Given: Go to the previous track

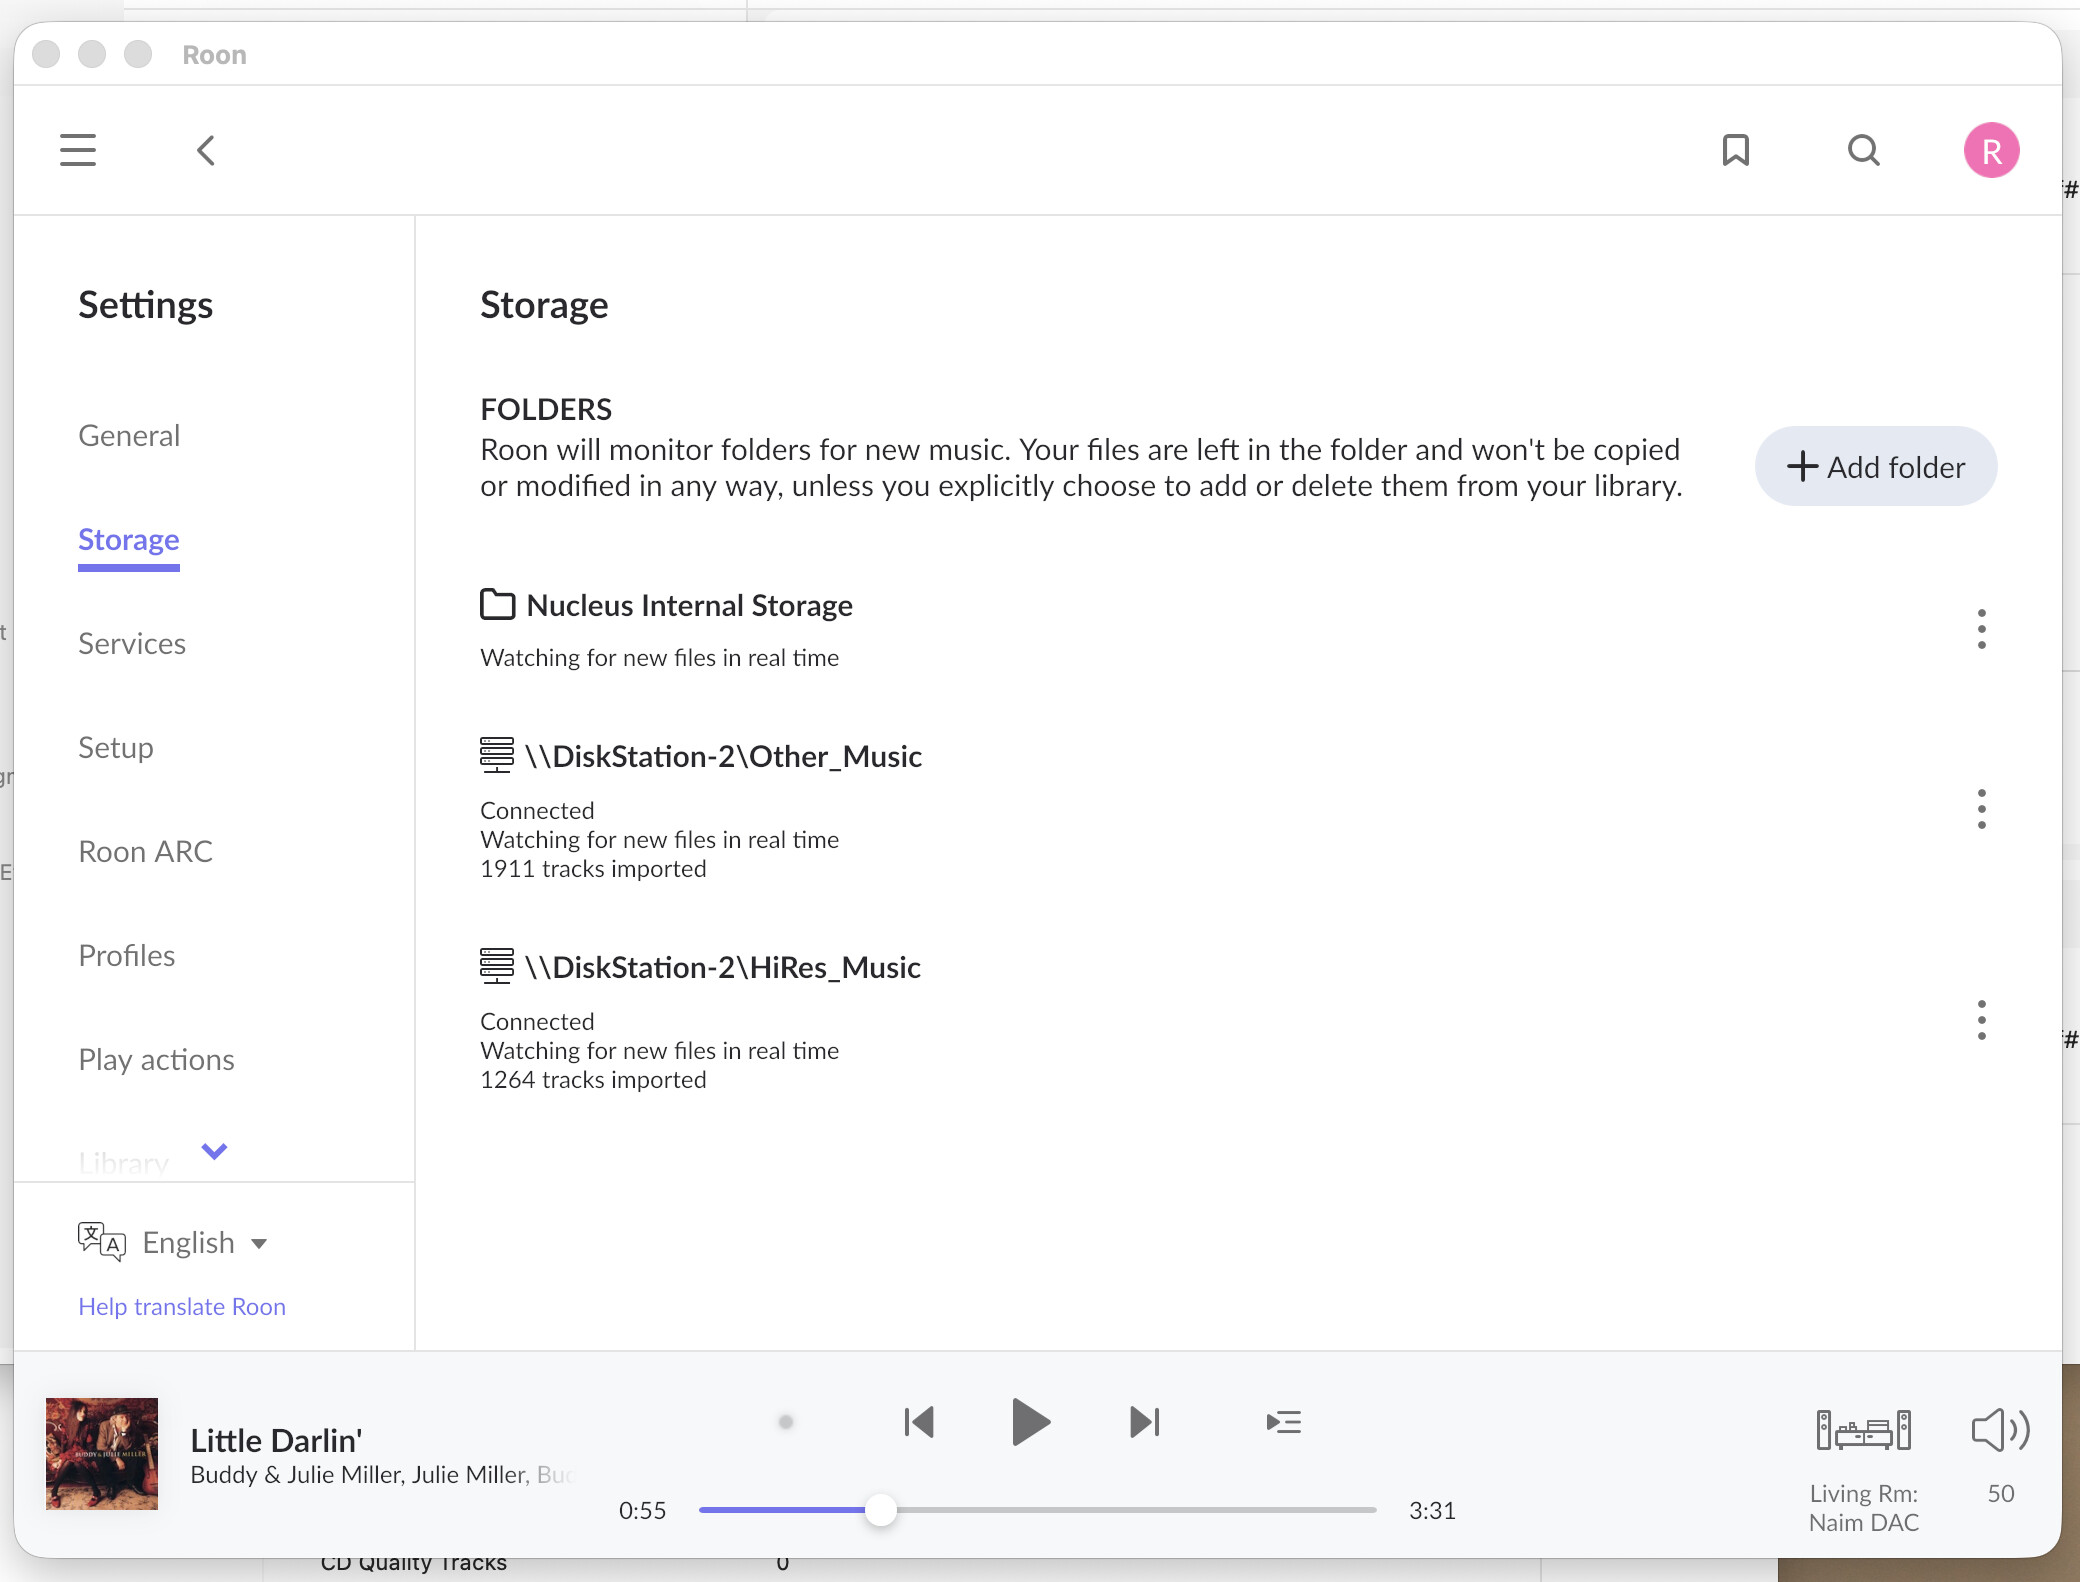Looking at the screenshot, I should pos(918,1422).
